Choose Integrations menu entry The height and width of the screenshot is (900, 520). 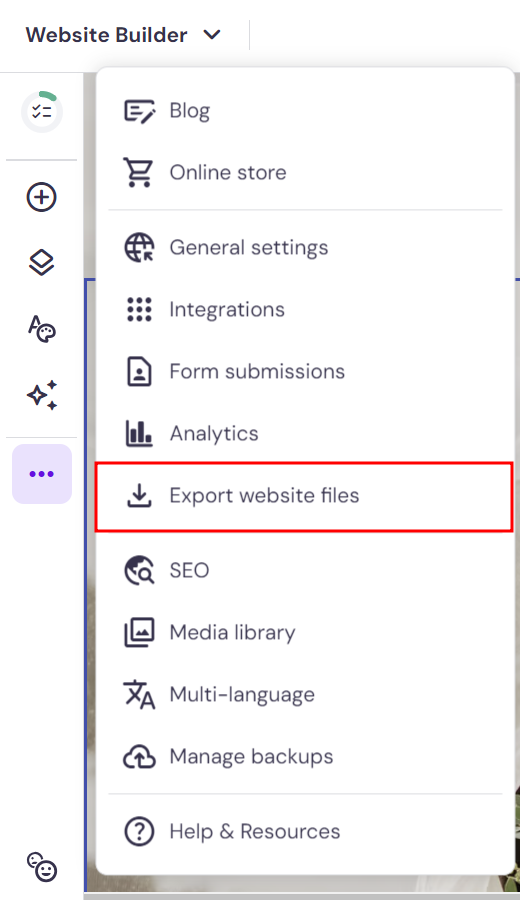(x=305, y=309)
